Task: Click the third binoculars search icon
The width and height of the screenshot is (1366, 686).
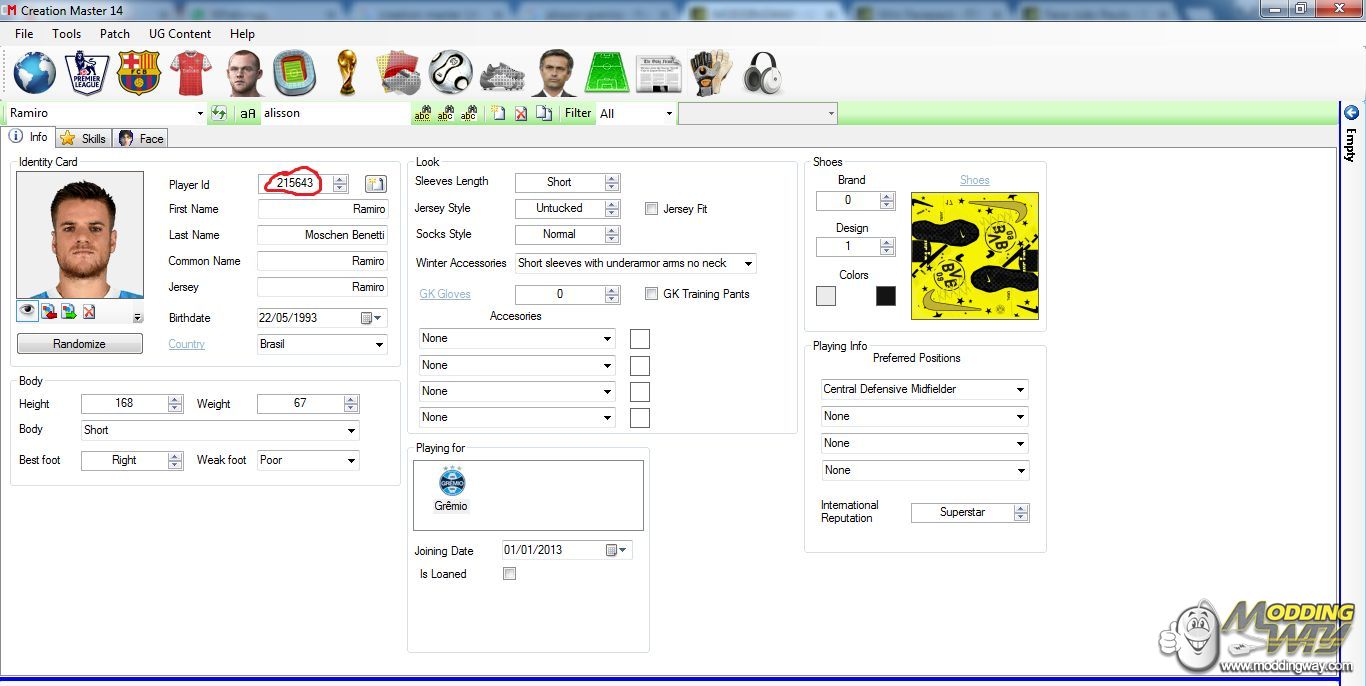Action: click(x=469, y=113)
